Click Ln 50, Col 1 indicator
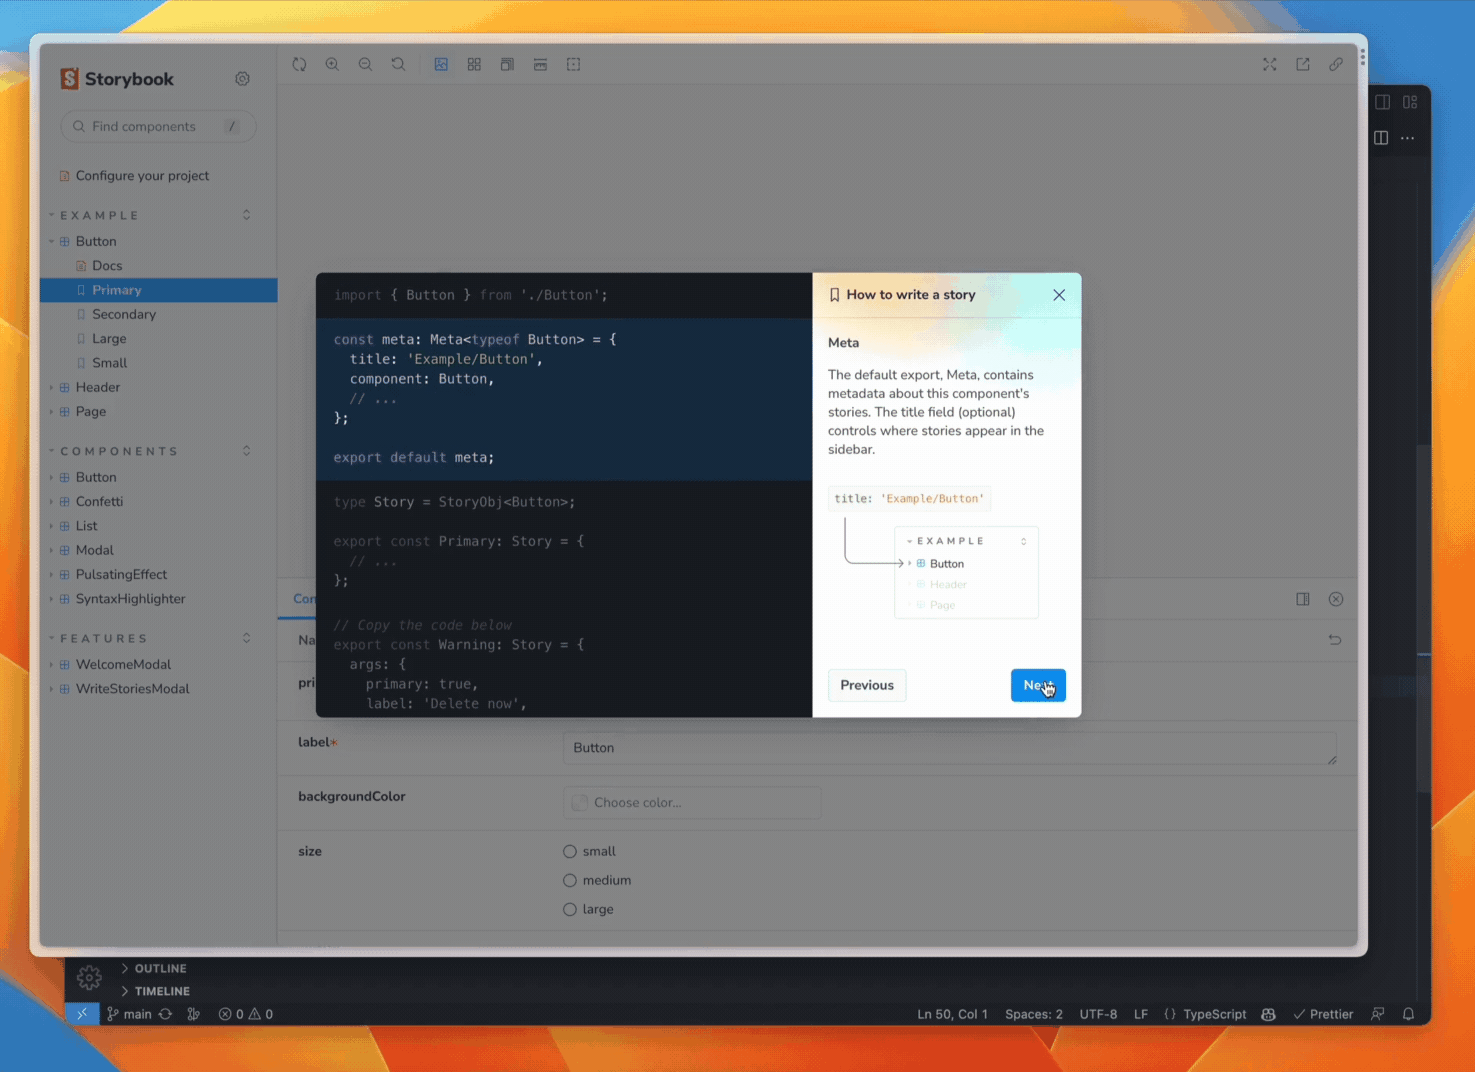The height and width of the screenshot is (1072, 1475). point(952,1014)
